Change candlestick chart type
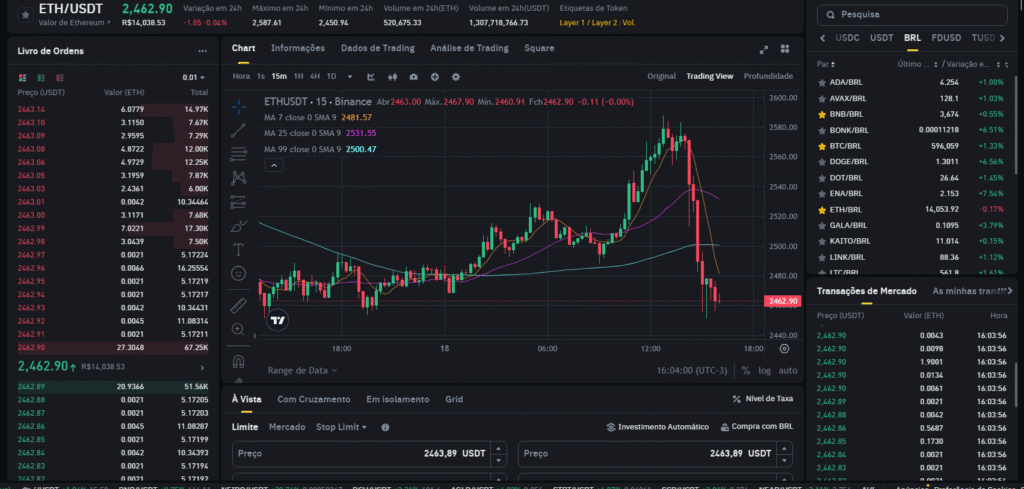 (x=392, y=76)
